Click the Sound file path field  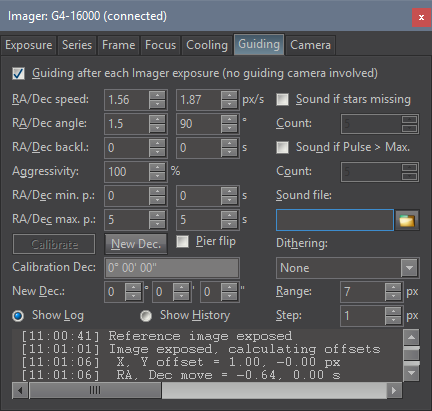pos(335,220)
